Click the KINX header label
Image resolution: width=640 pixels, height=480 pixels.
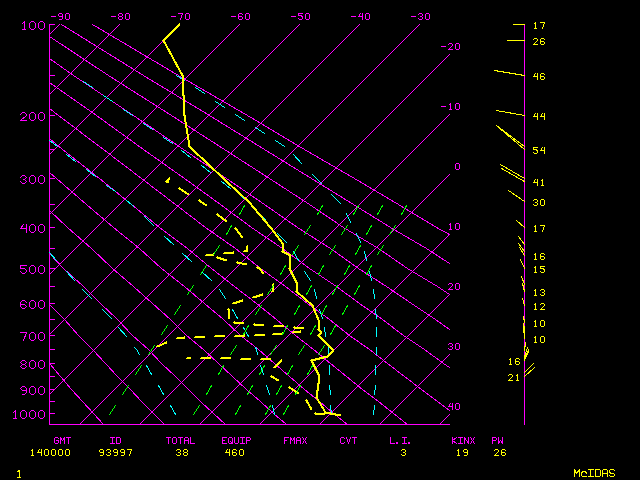(x=463, y=440)
